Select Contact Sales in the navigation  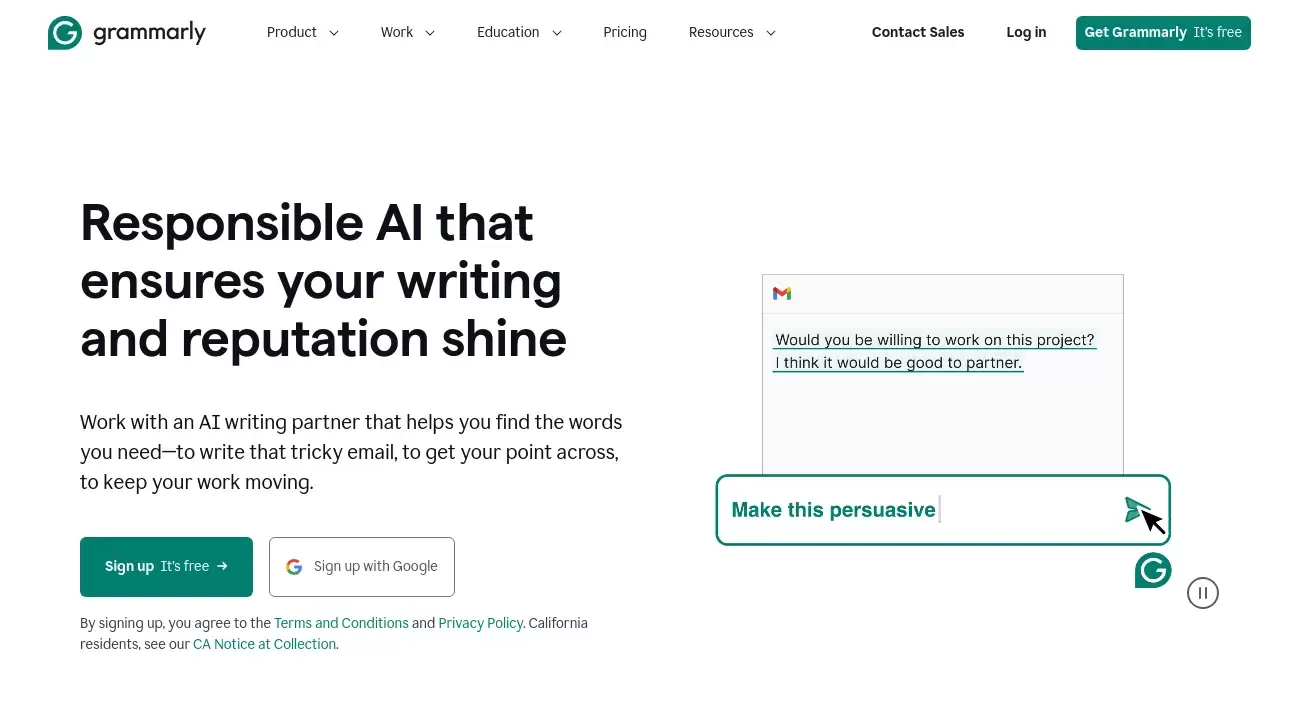click(917, 32)
